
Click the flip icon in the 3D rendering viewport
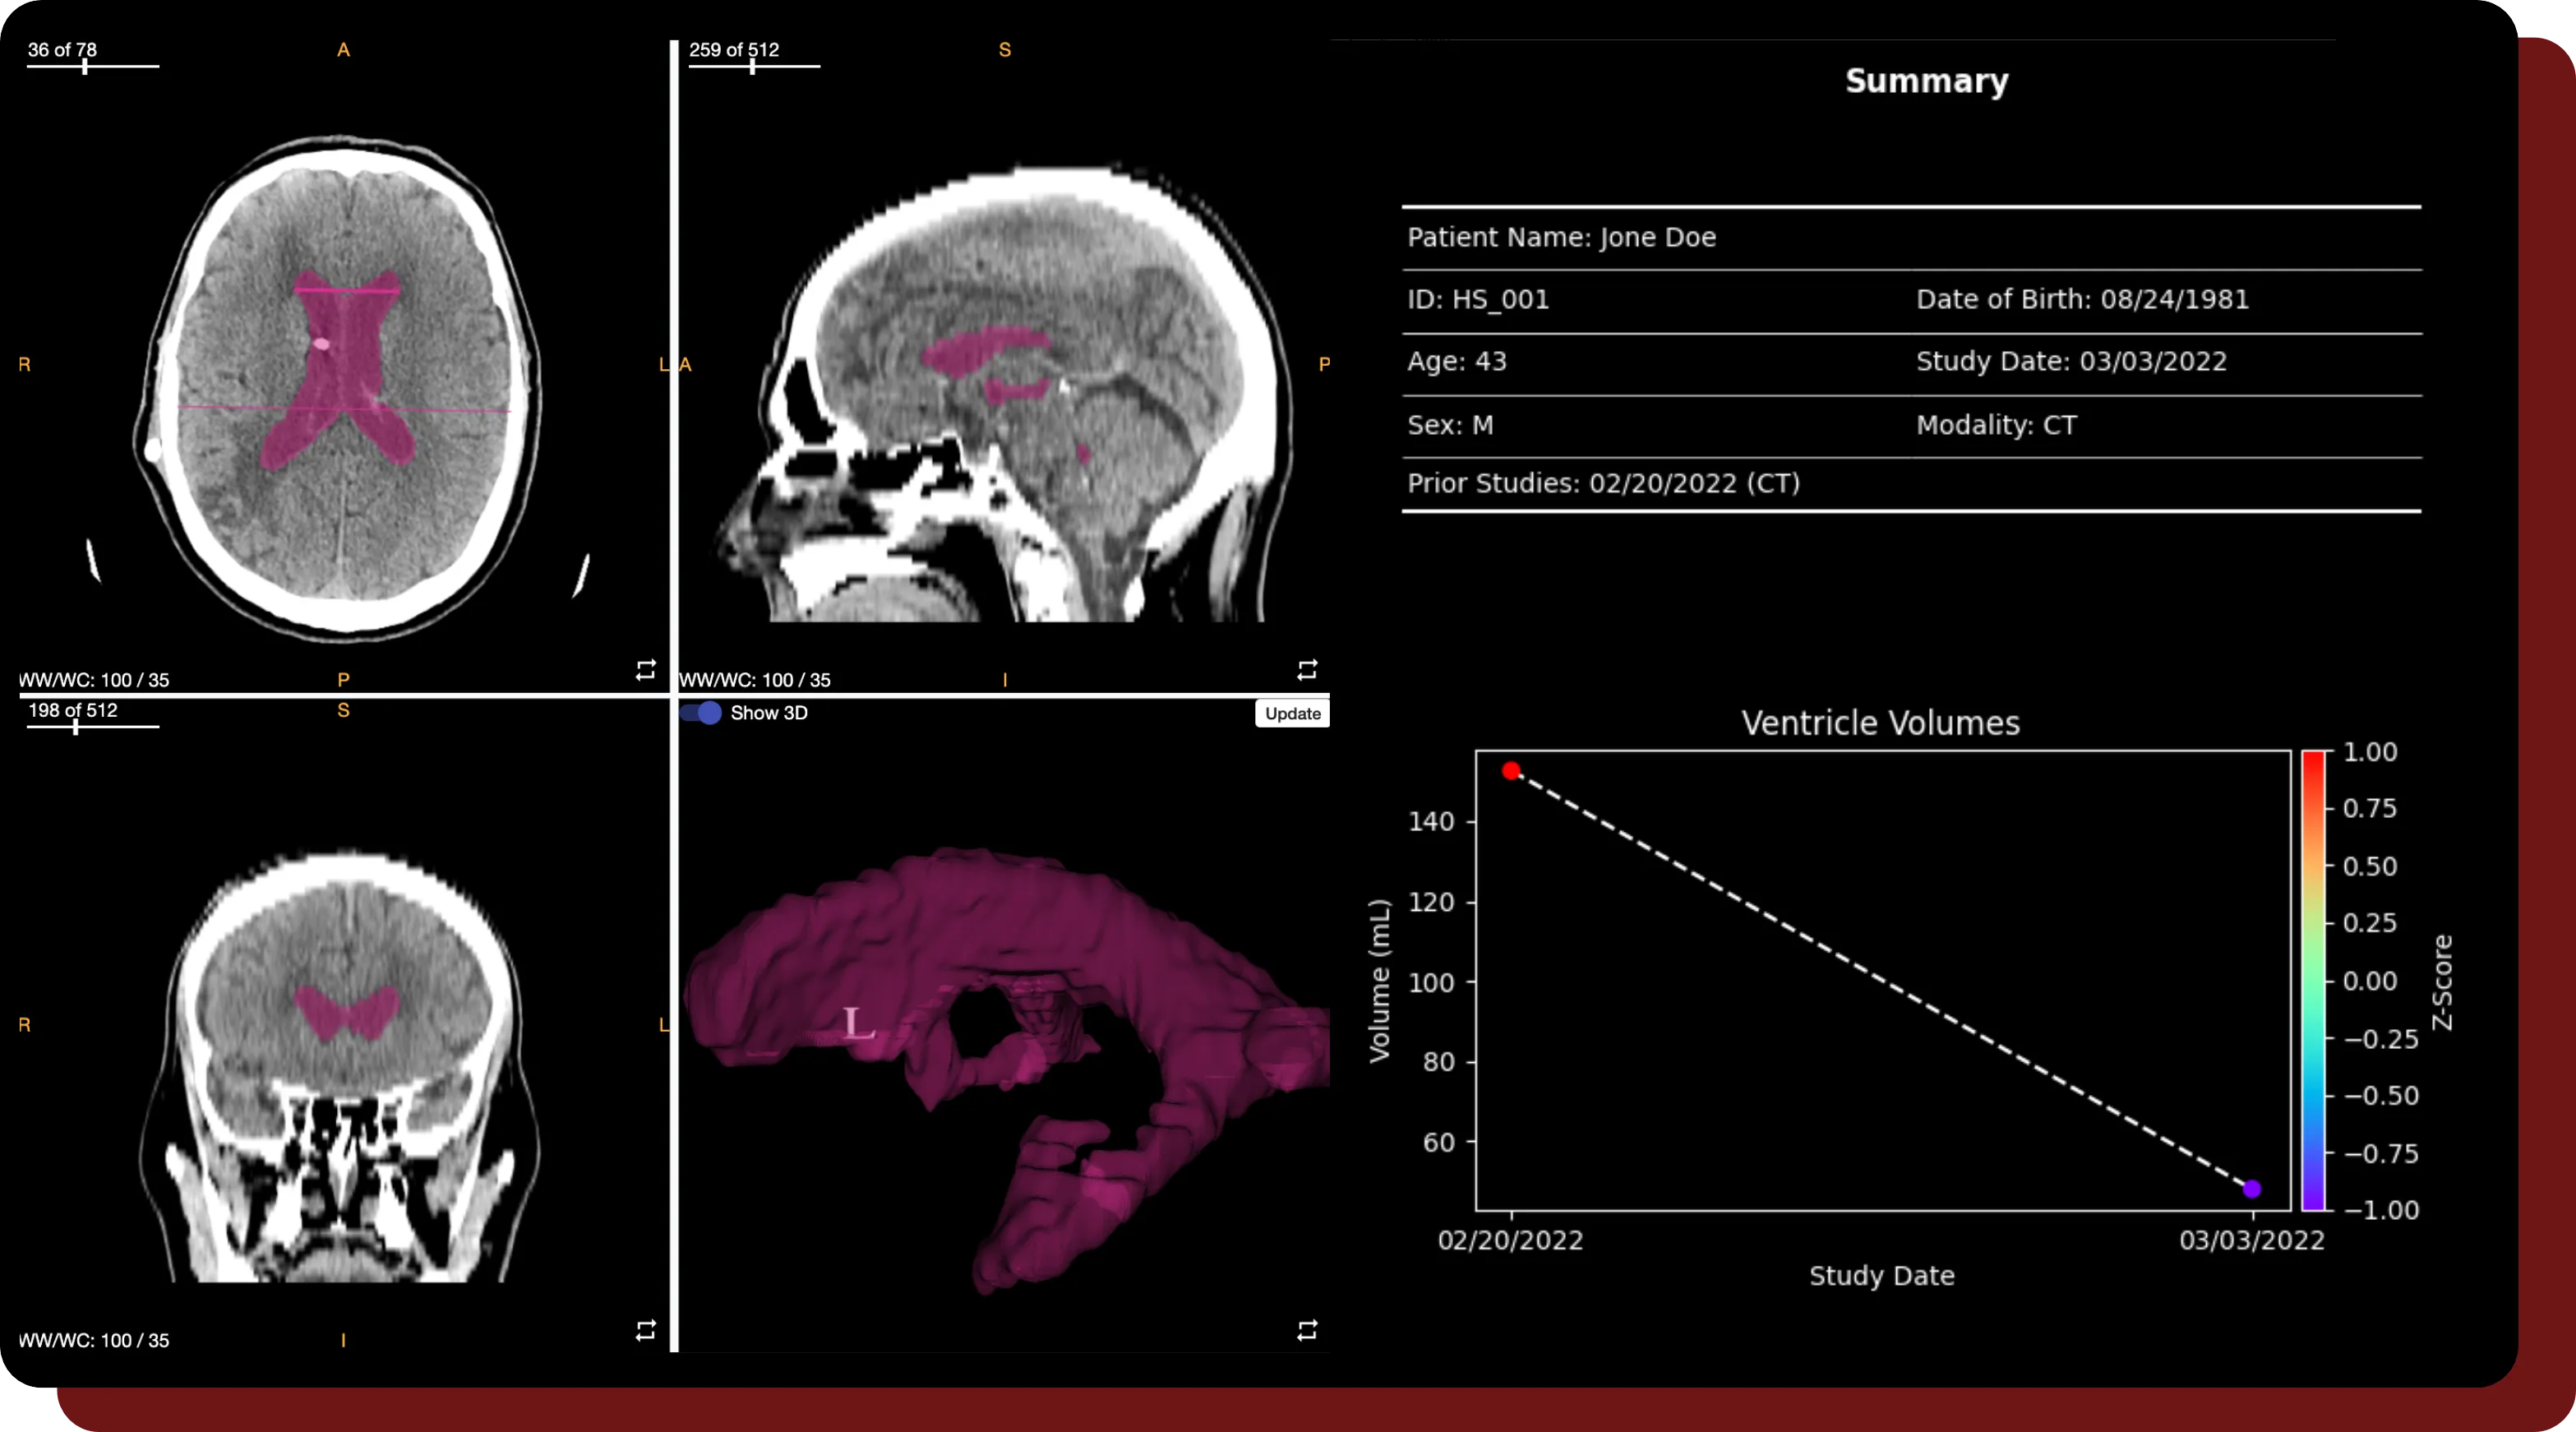[1308, 1330]
